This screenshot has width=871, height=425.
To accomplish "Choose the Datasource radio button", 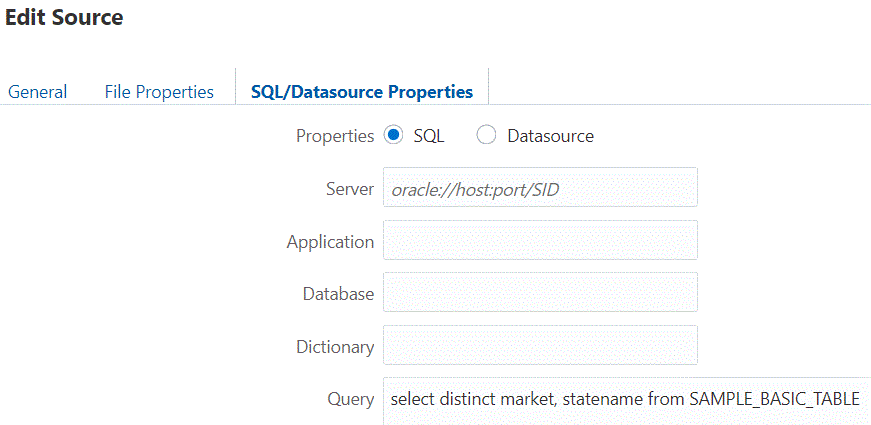I will click(x=486, y=136).
